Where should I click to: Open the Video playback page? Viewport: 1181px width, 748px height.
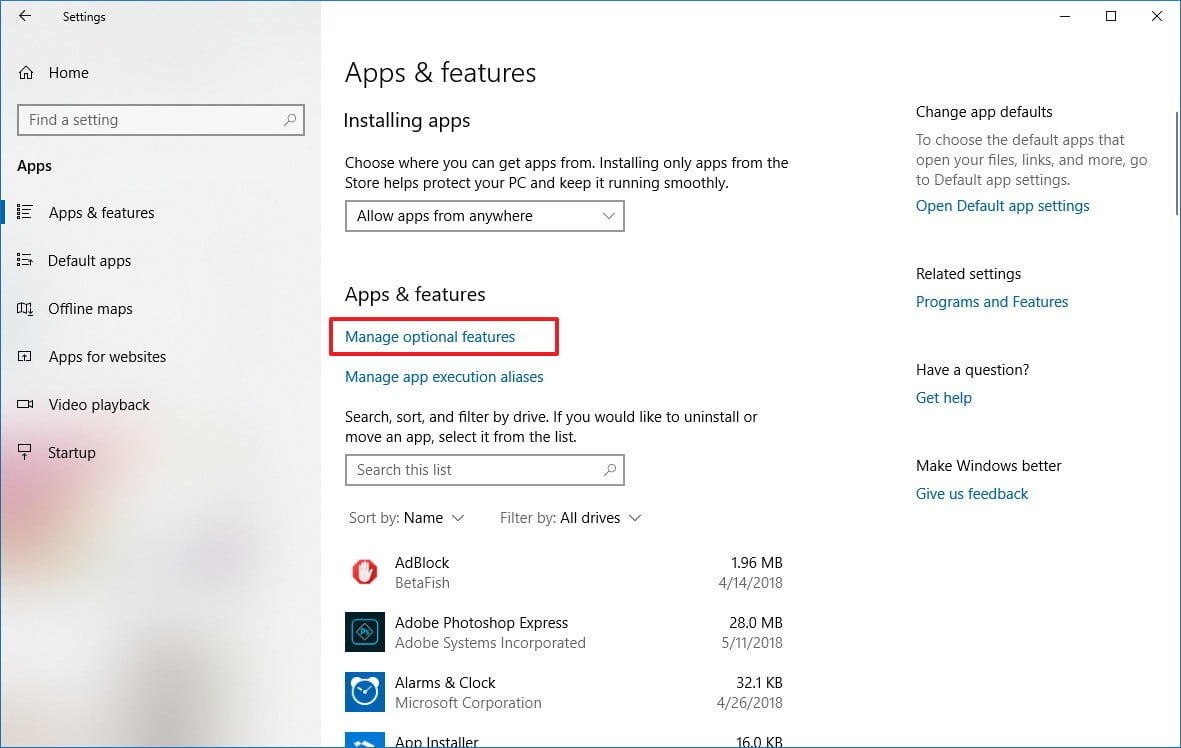coord(99,405)
